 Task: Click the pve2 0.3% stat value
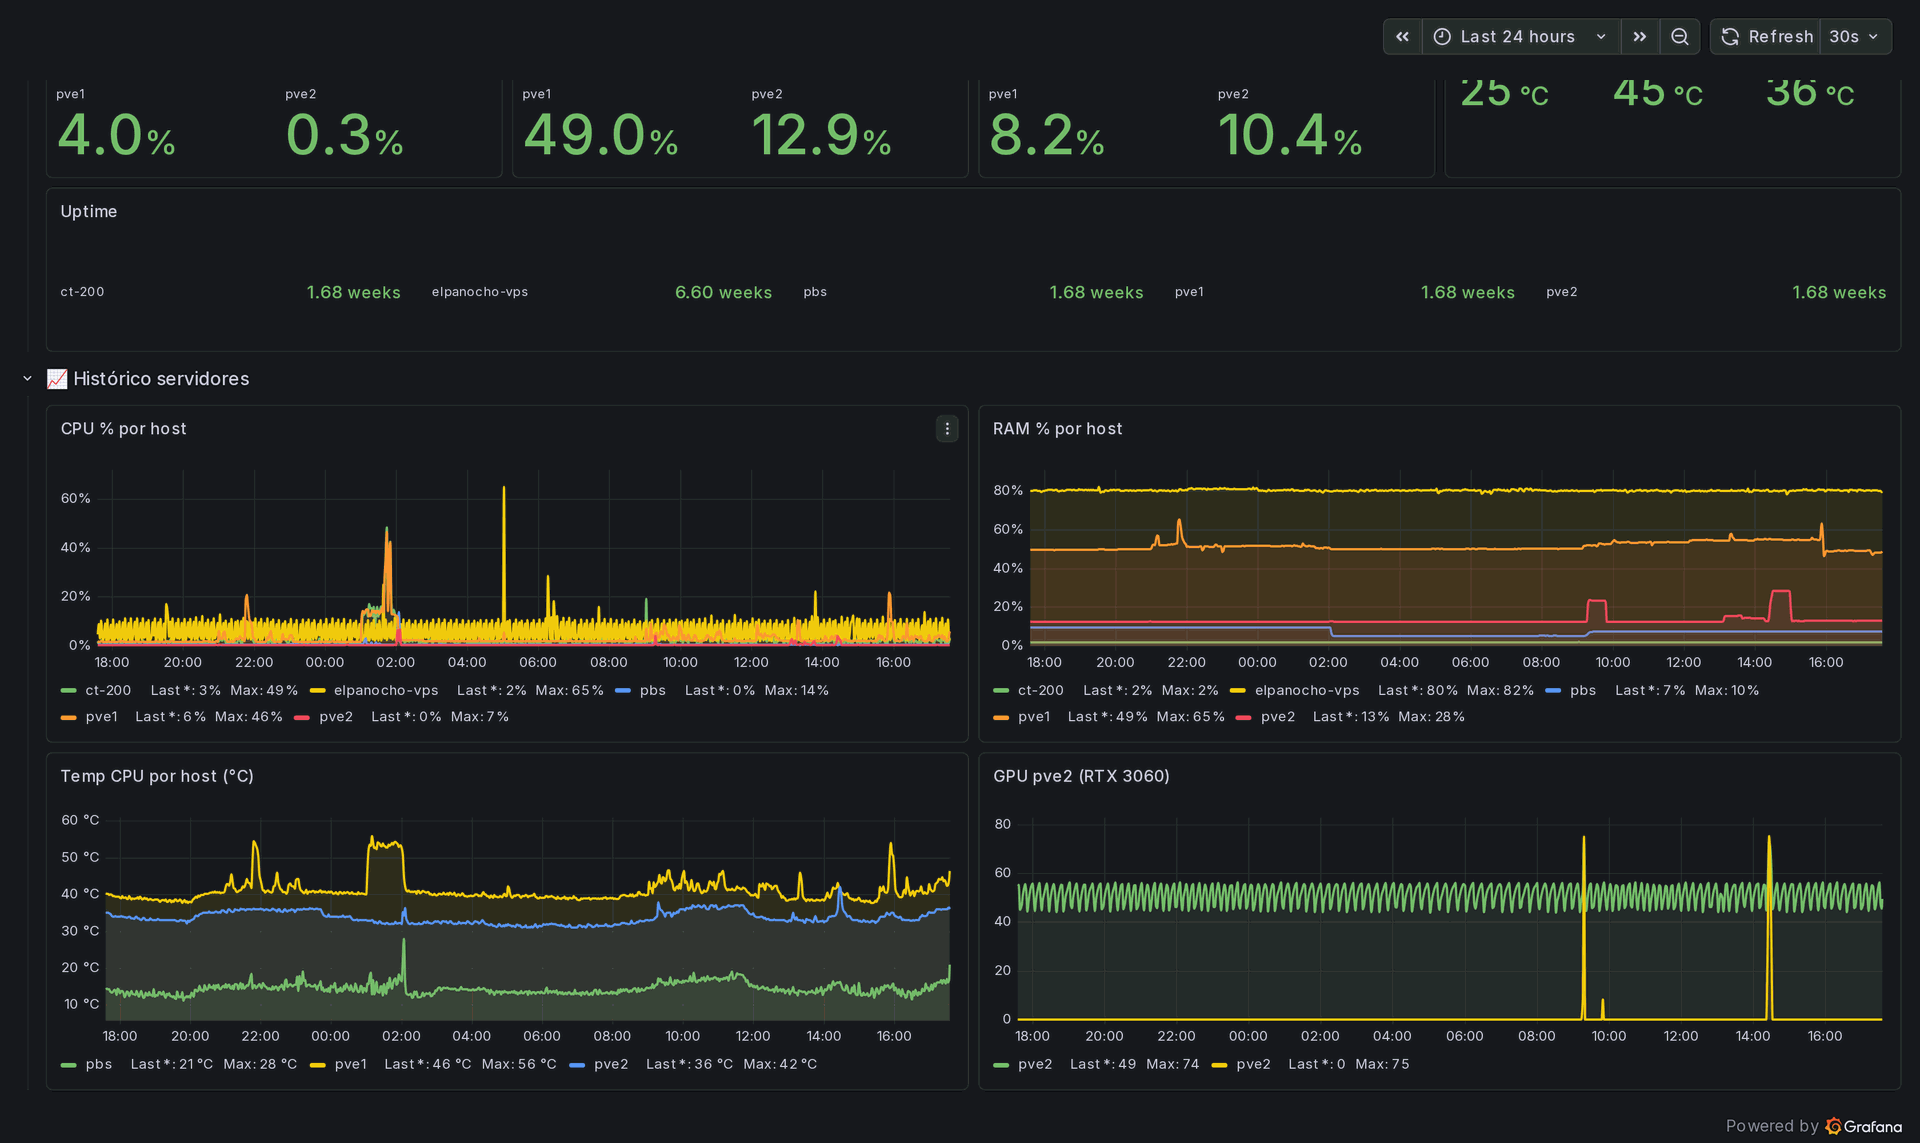click(x=345, y=135)
